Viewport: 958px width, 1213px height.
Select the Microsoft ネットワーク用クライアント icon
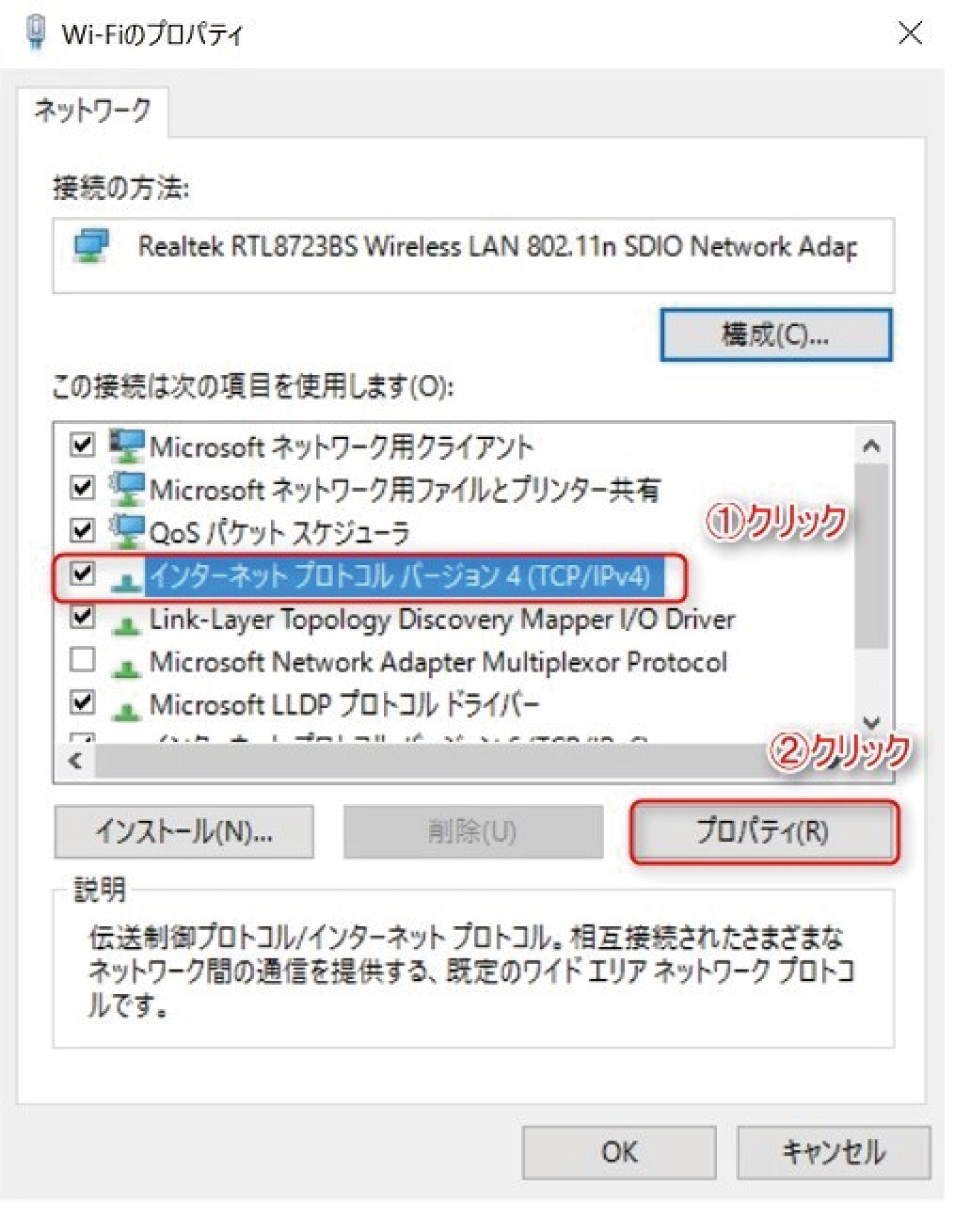point(127,446)
